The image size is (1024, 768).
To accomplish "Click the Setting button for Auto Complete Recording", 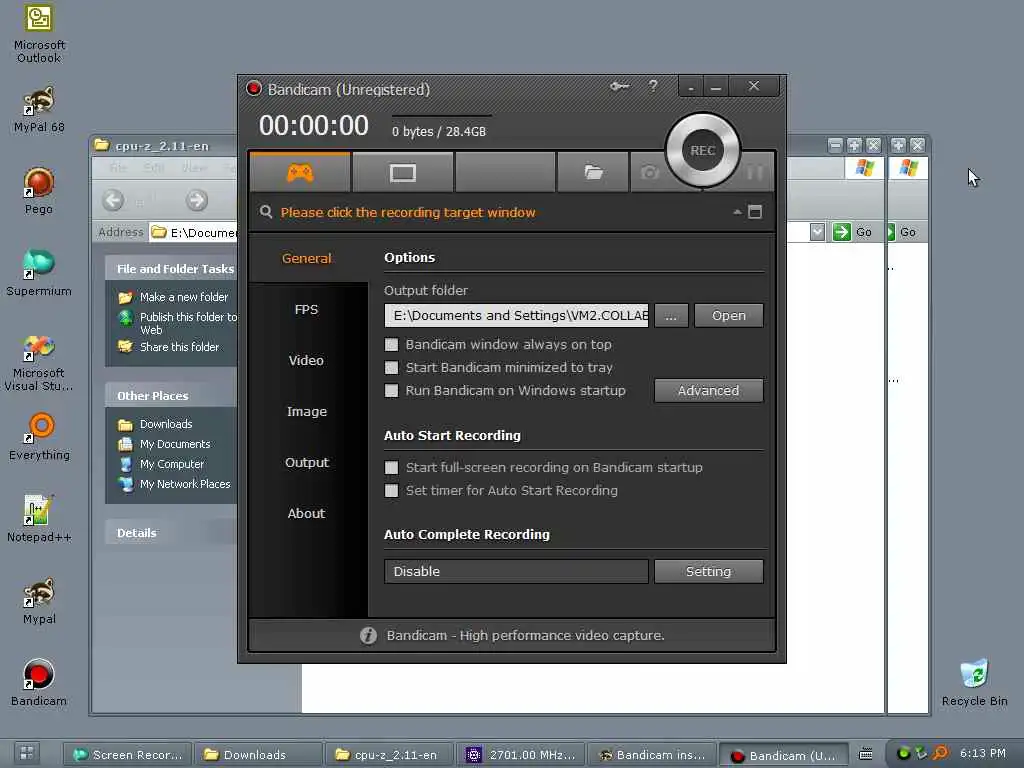I will [x=709, y=571].
